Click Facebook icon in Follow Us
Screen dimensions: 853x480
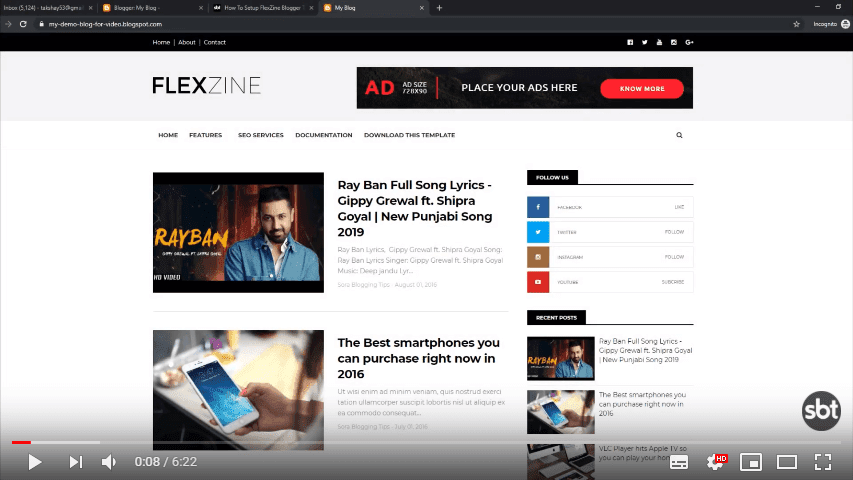tap(538, 207)
